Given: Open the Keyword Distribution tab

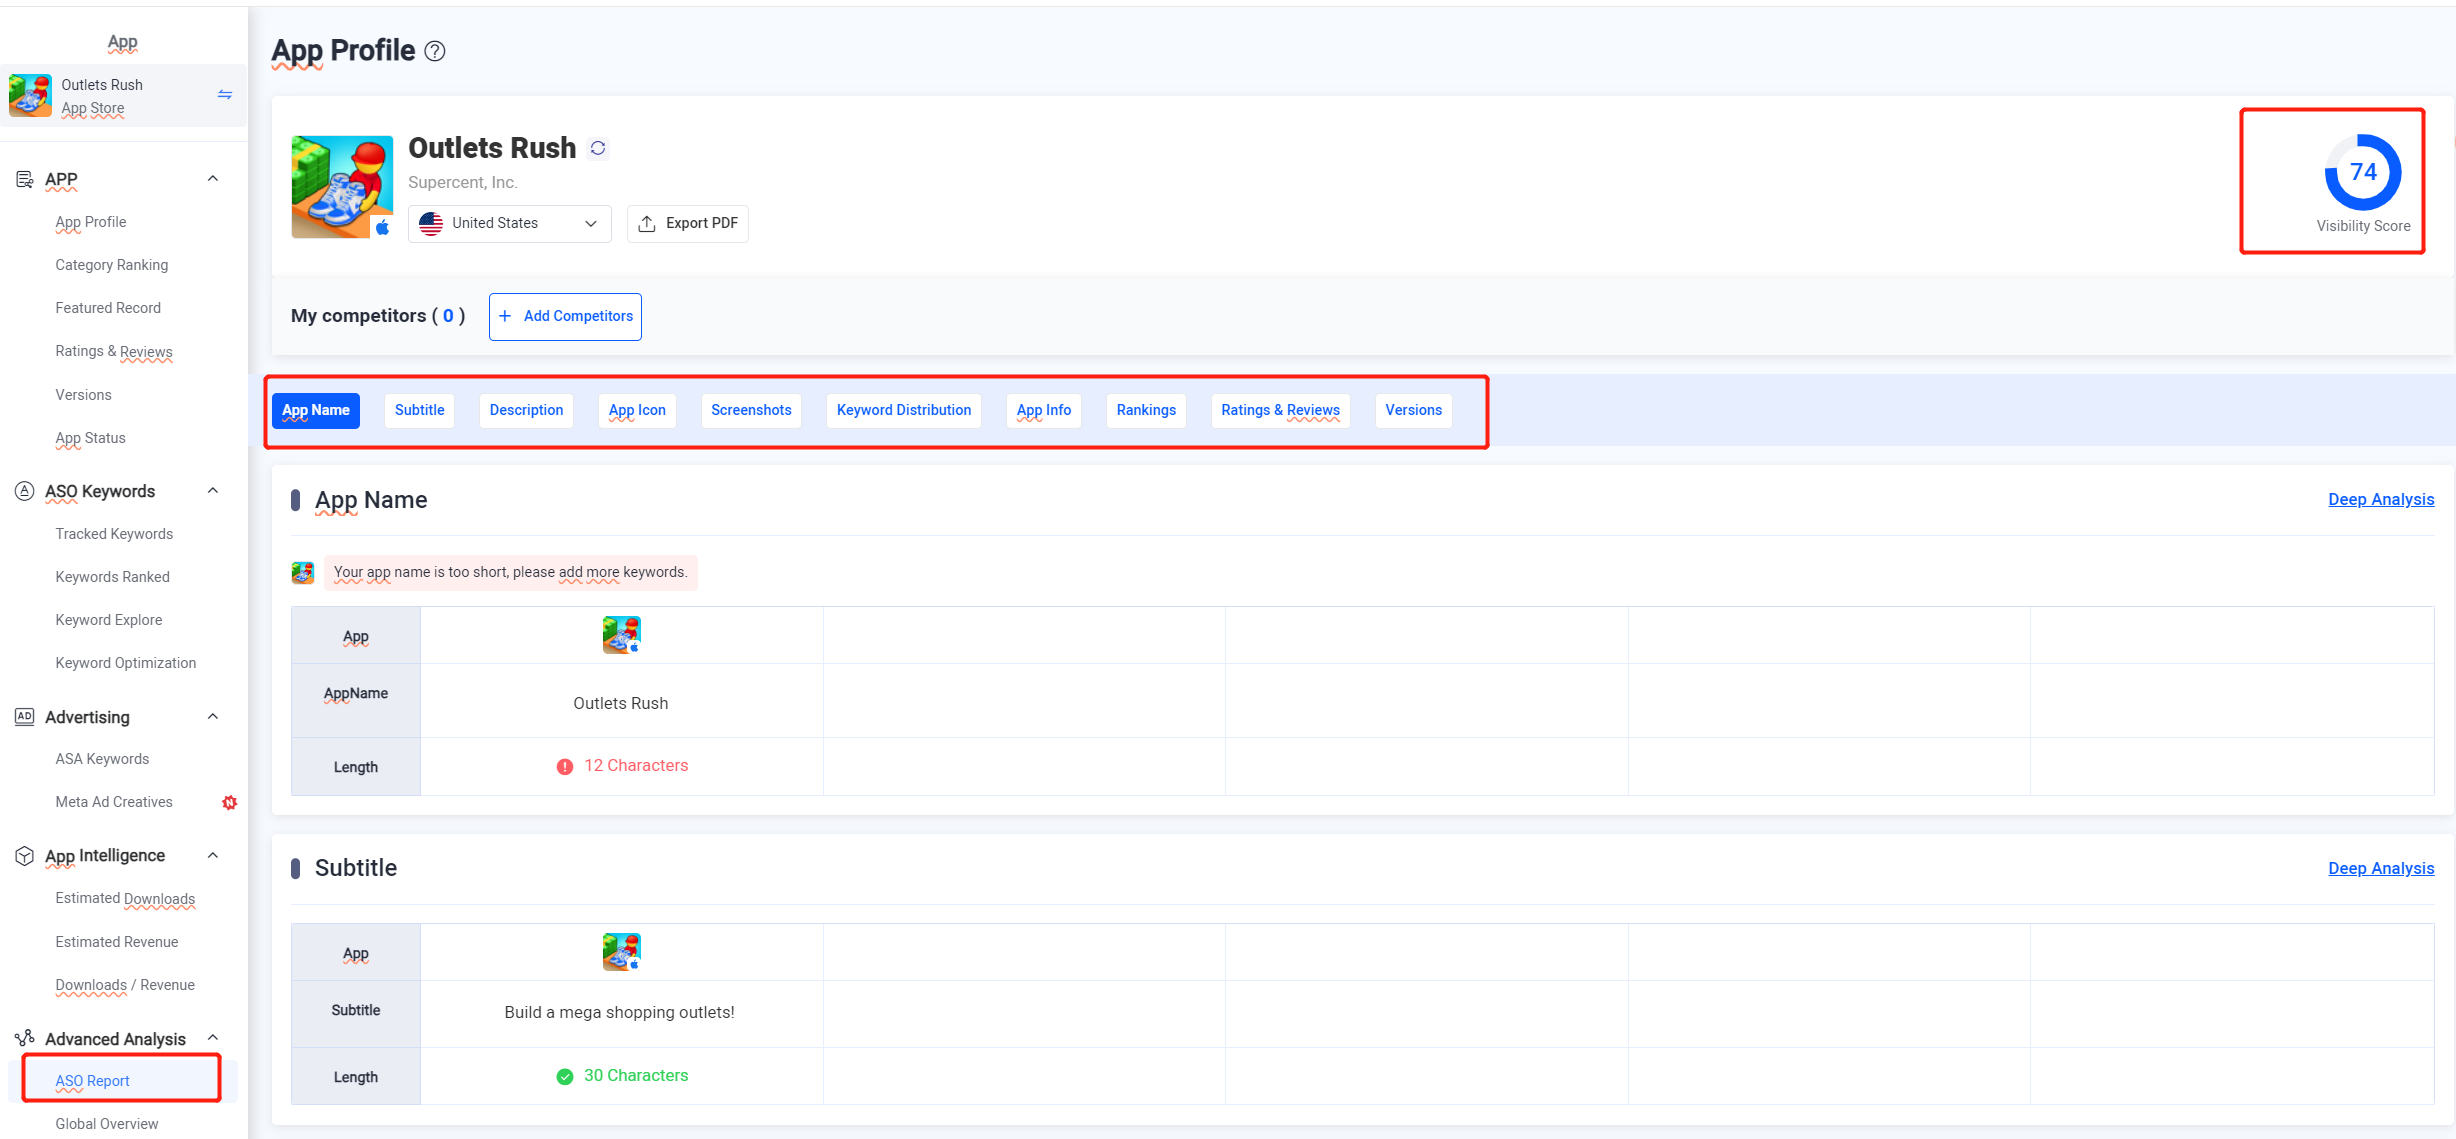Looking at the screenshot, I should click(x=904, y=410).
